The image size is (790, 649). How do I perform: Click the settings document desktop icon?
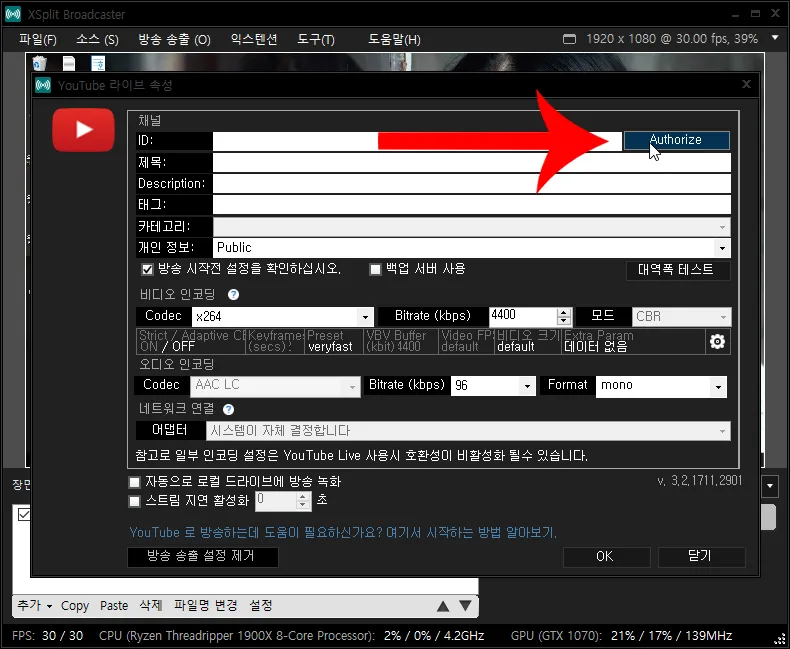click(x=98, y=63)
